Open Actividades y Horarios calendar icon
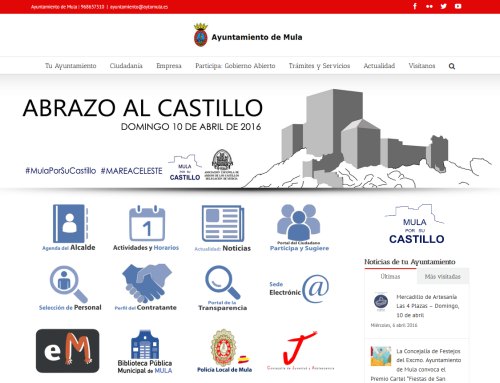The height and width of the screenshot is (383, 500). 146,228
